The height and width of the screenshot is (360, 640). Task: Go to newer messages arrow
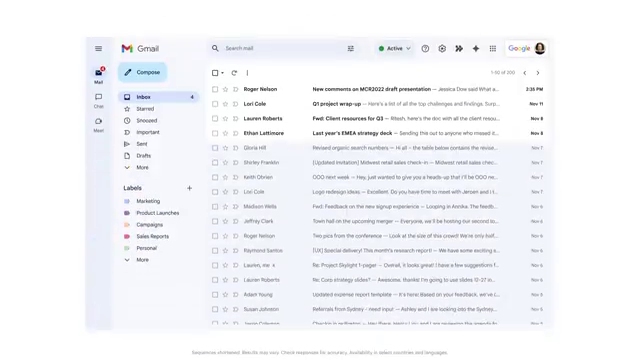pyautogui.click(x=525, y=73)
